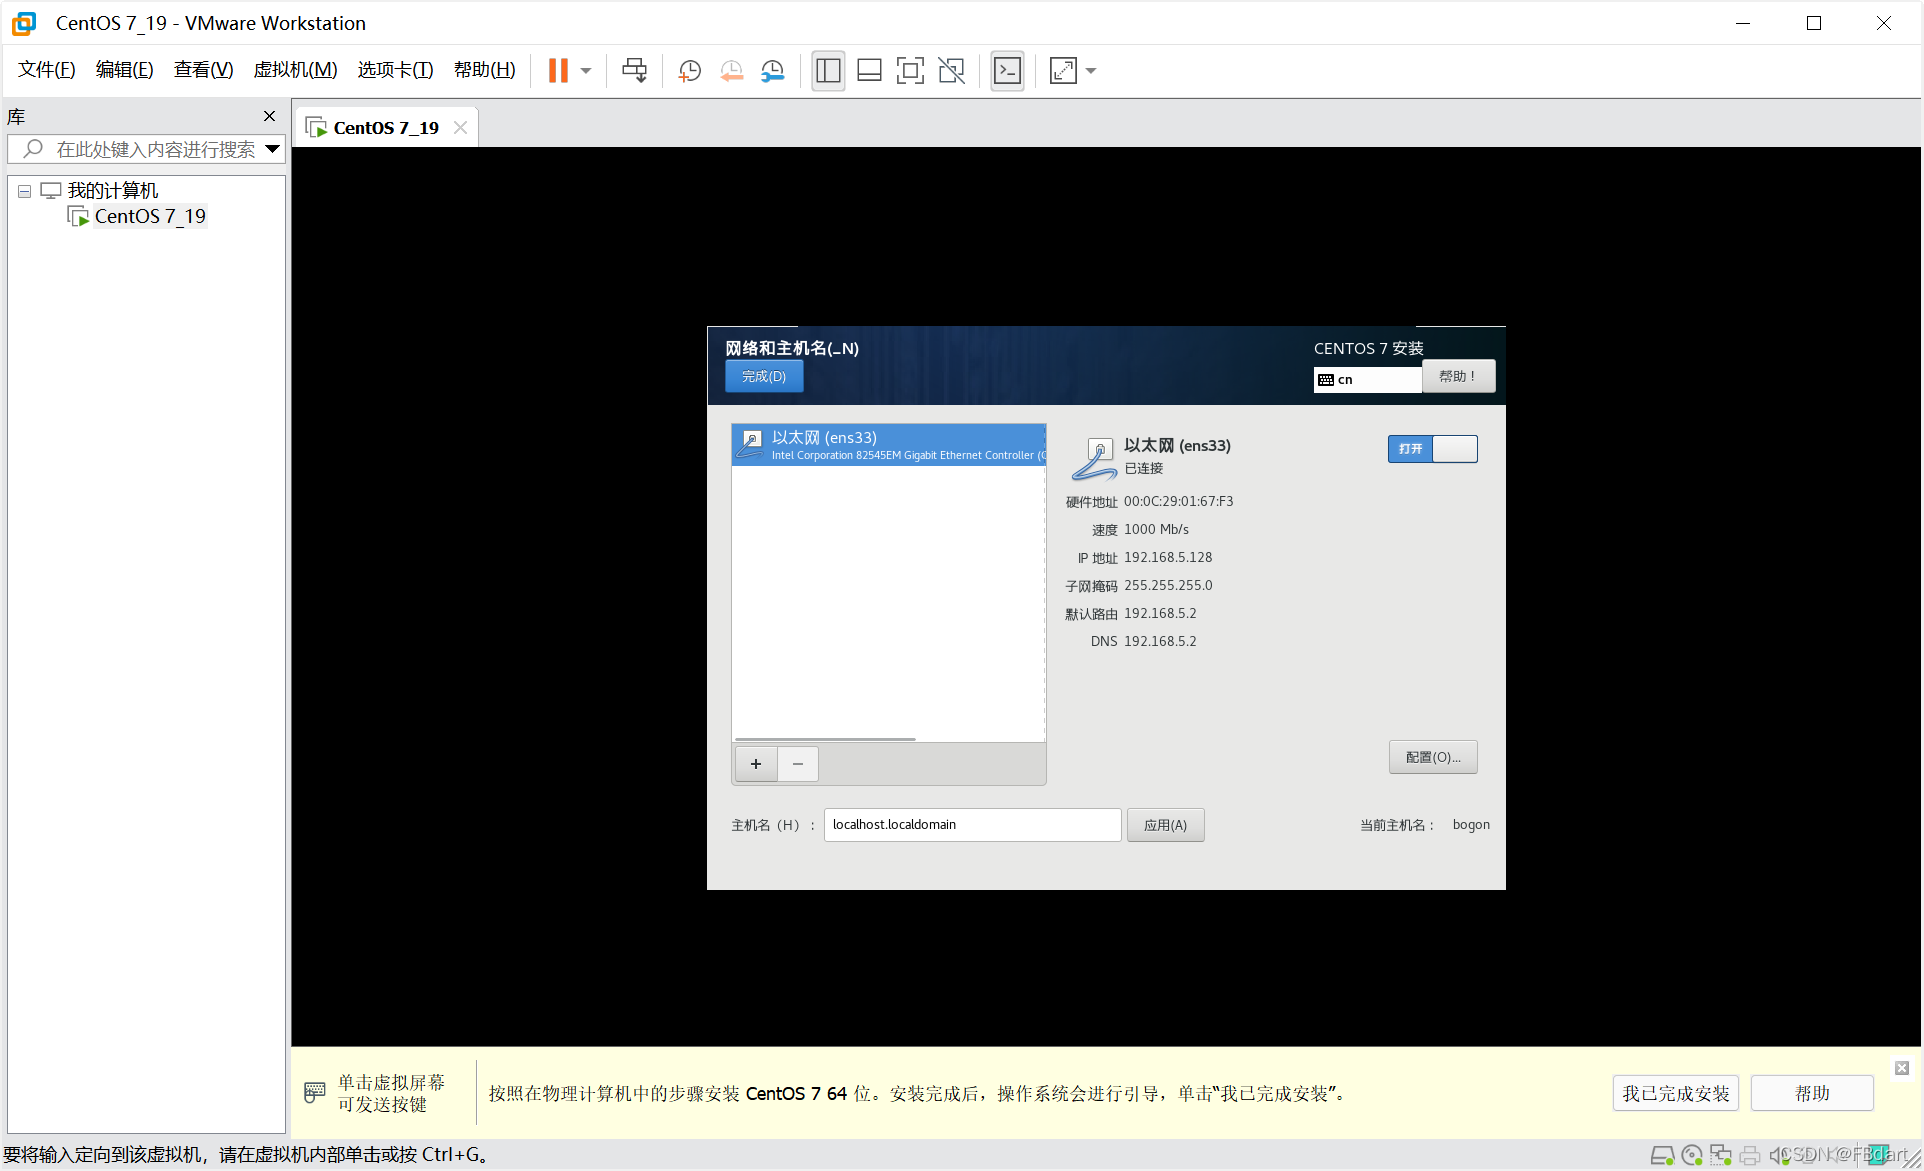The height and width of the screenshot is (1171, 1924).
Task: Switch to Unity mode icon
Action: click(x=952, y=71)
